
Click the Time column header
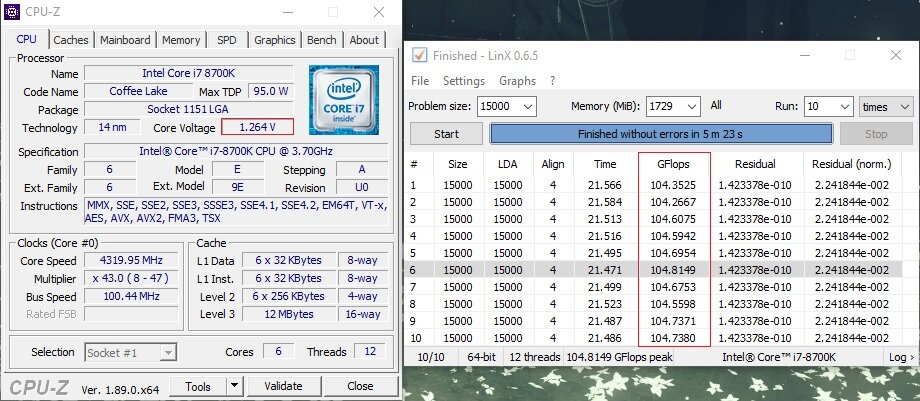click(605, 164)
